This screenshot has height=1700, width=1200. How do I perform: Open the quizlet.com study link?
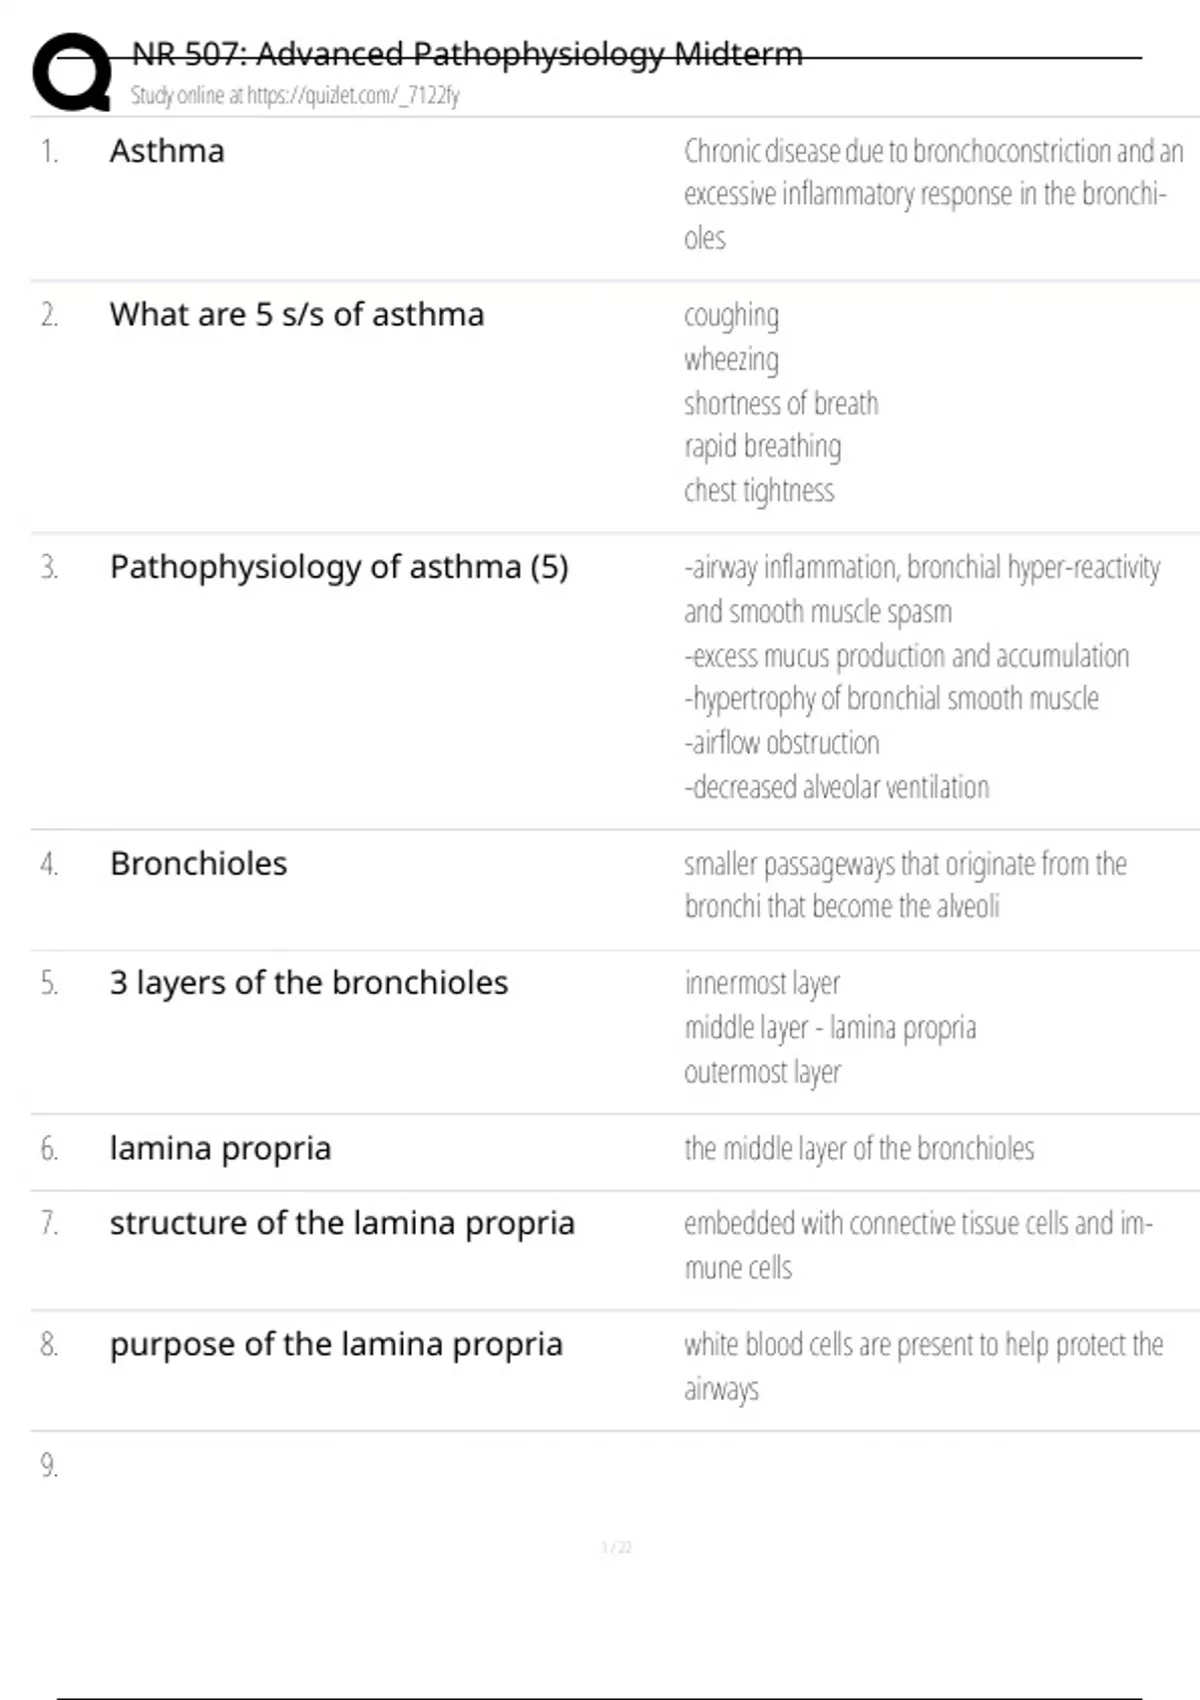[295, 96]
